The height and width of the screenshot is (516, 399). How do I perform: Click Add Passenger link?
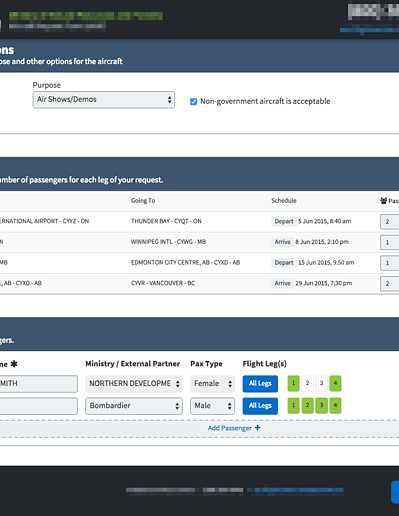click(234, 428)
